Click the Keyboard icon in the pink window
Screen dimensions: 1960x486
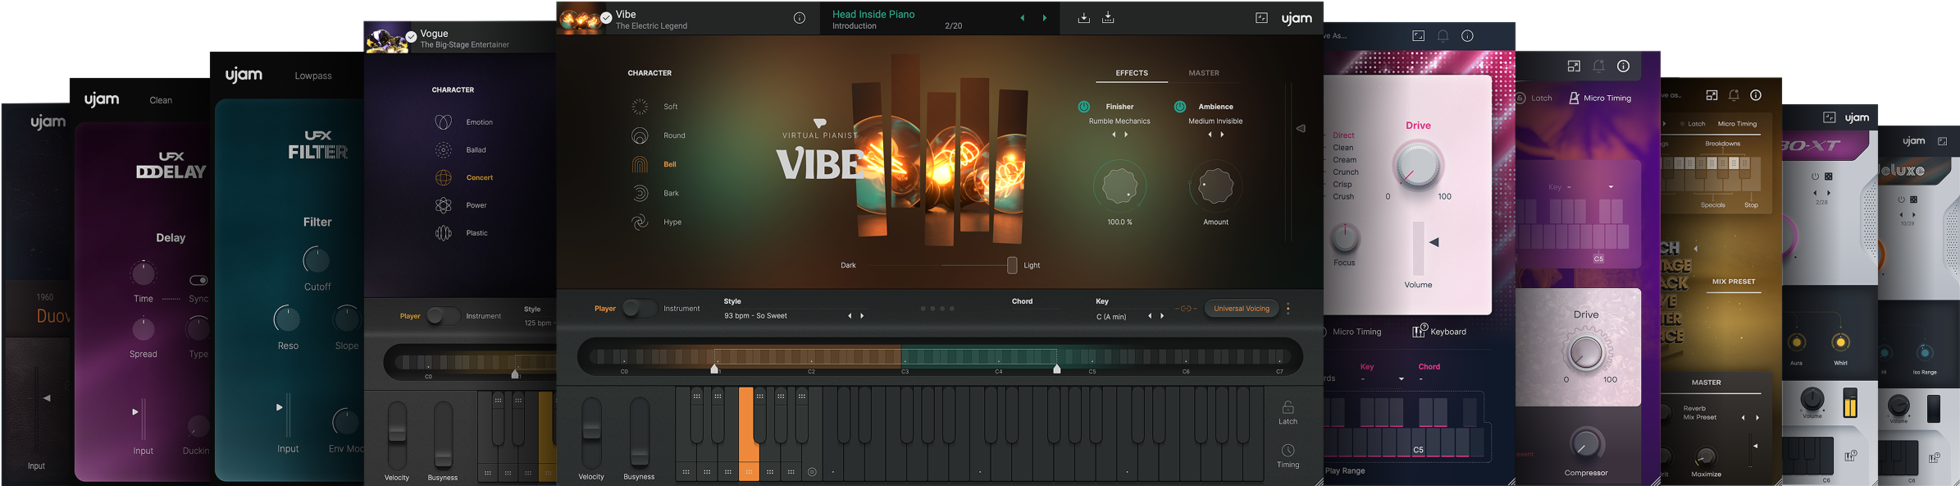(1419, 331)
